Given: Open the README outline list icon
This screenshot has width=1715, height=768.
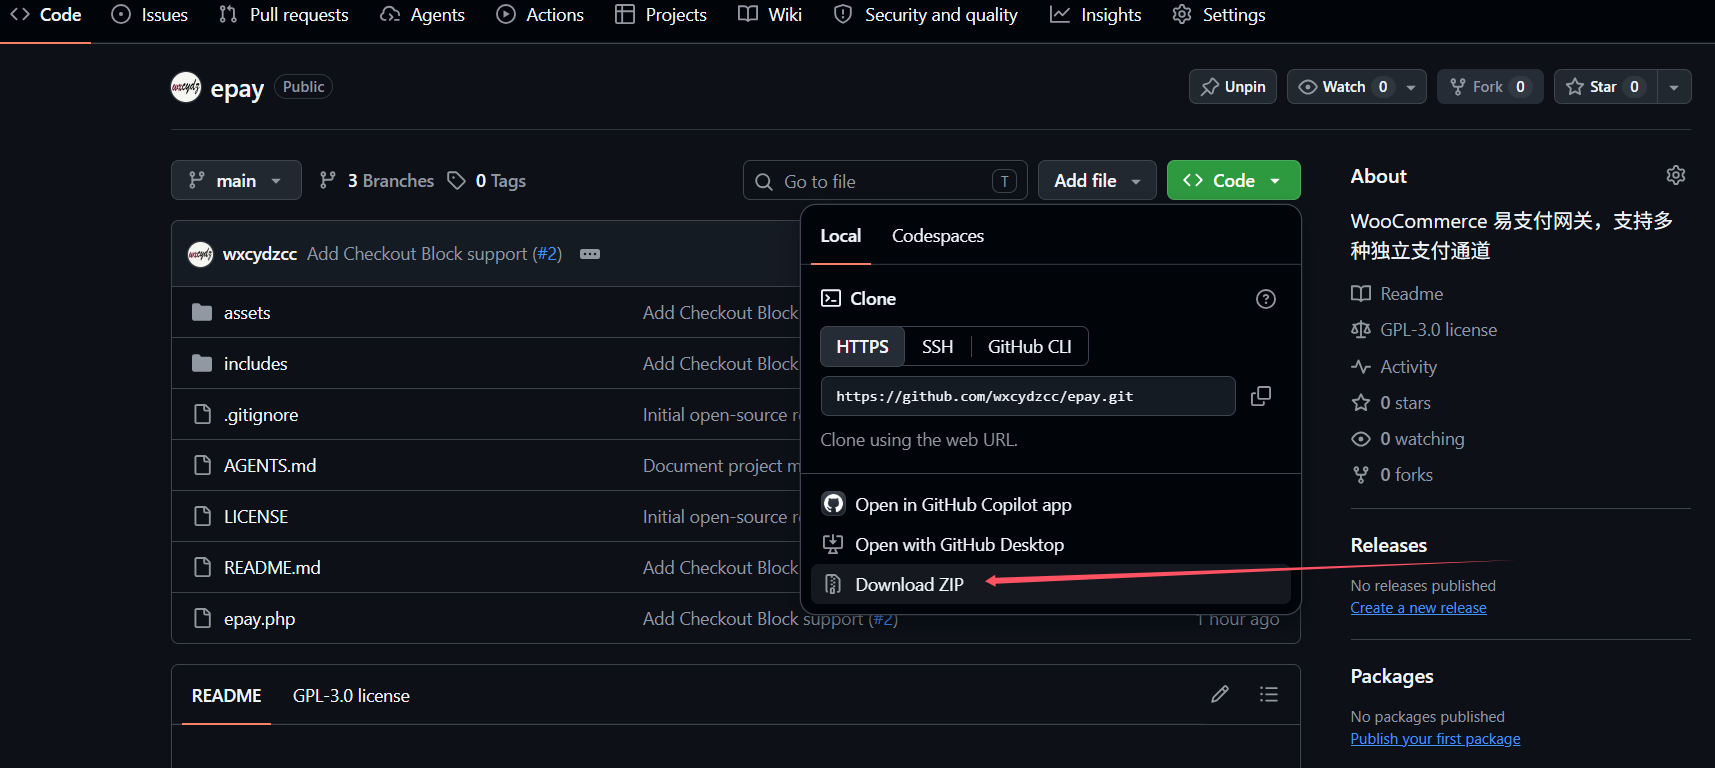Looking at the screenshot, I should click(1269, 694).
